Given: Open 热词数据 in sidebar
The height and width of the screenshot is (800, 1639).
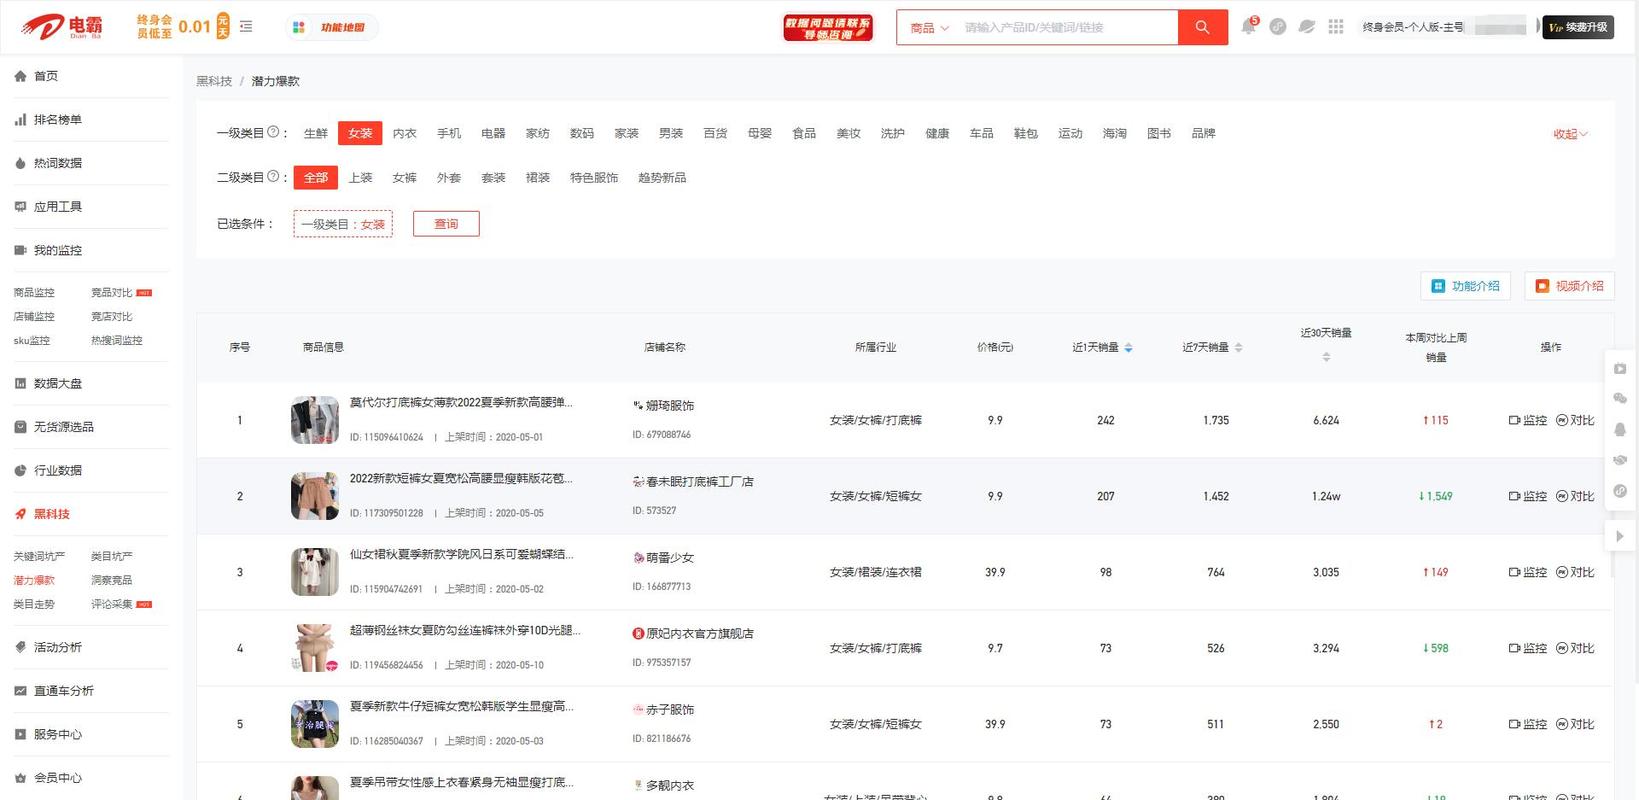Looking at the screenshot, I should click(x=57, y=163).
